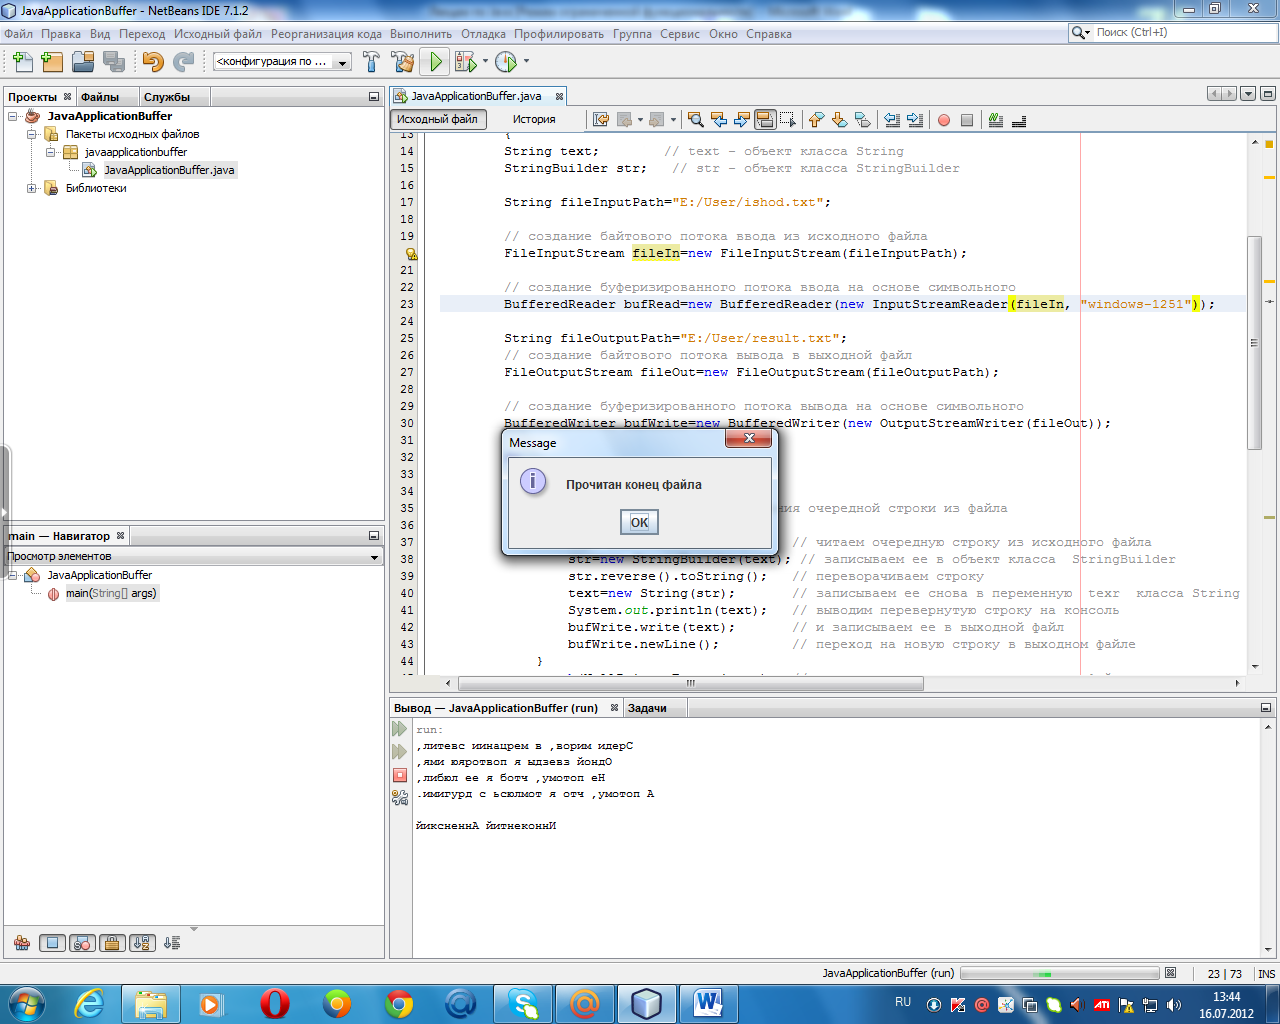This screenshot has height=1024, width=1280.
Task: Click the Debug Project icon
Action: click(x=465, y=62)
